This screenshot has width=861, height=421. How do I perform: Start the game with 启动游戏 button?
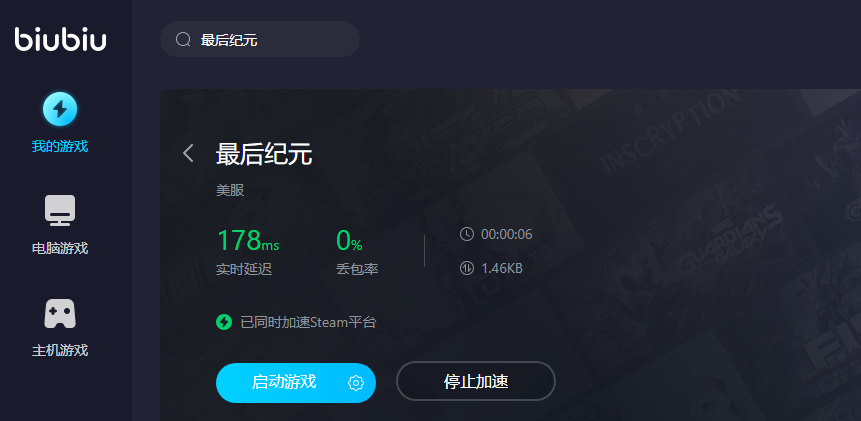click(295, 383)
